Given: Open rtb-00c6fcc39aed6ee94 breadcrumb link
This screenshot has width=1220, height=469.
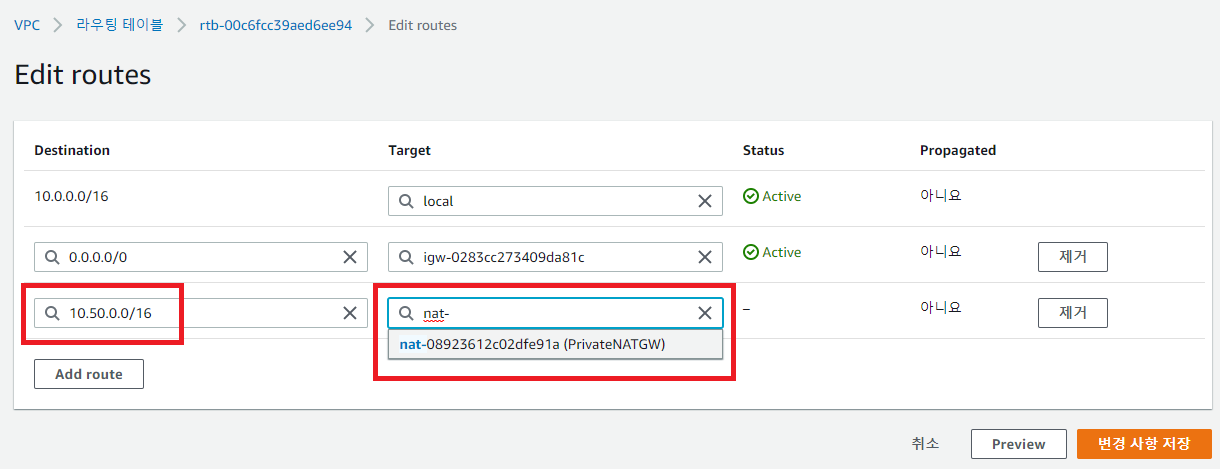Looking at the screenshot, I should [276, 25].
